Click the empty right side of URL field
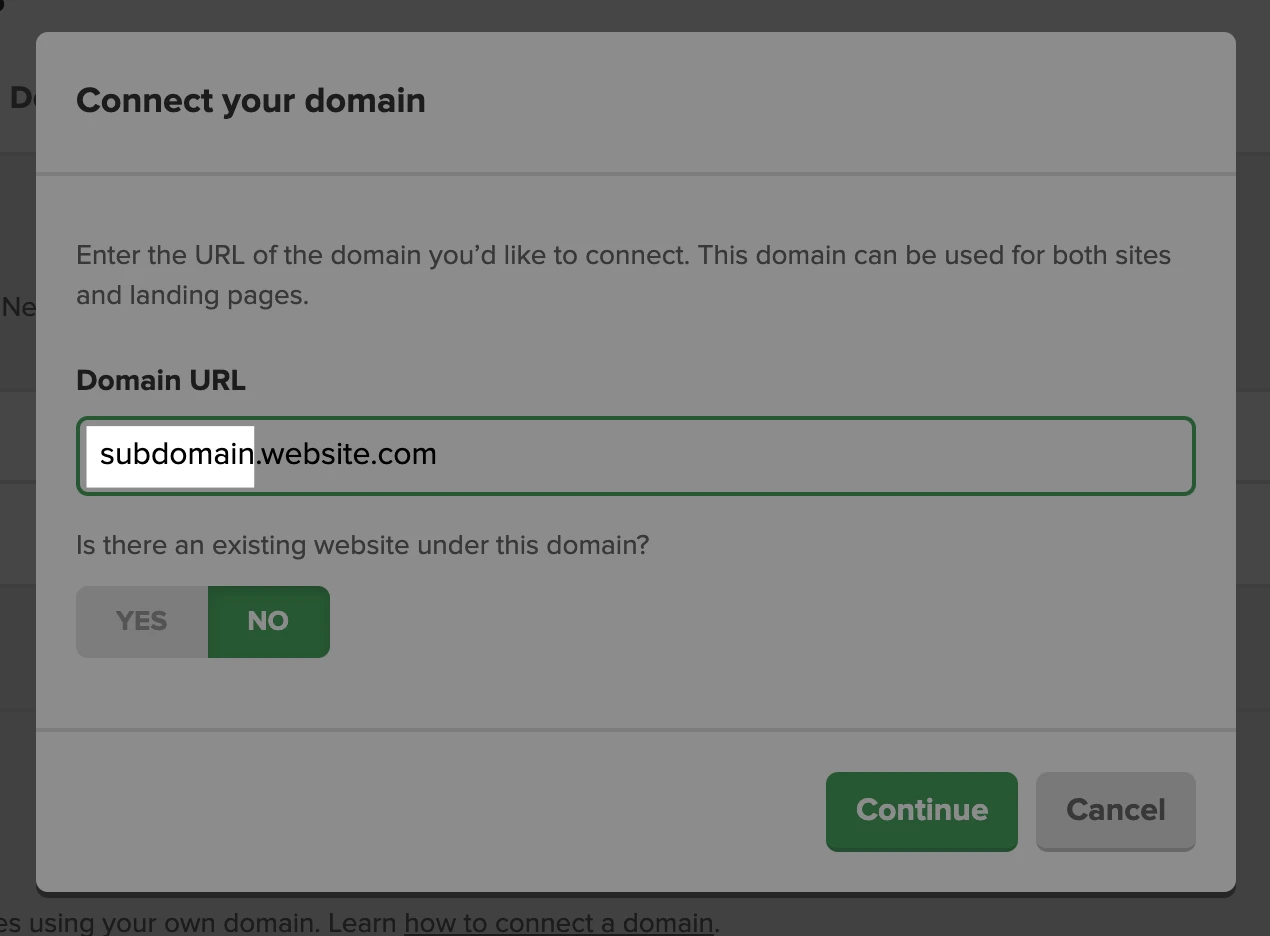The height and width of the screenshot is (936, 1270). pos(850,456)
